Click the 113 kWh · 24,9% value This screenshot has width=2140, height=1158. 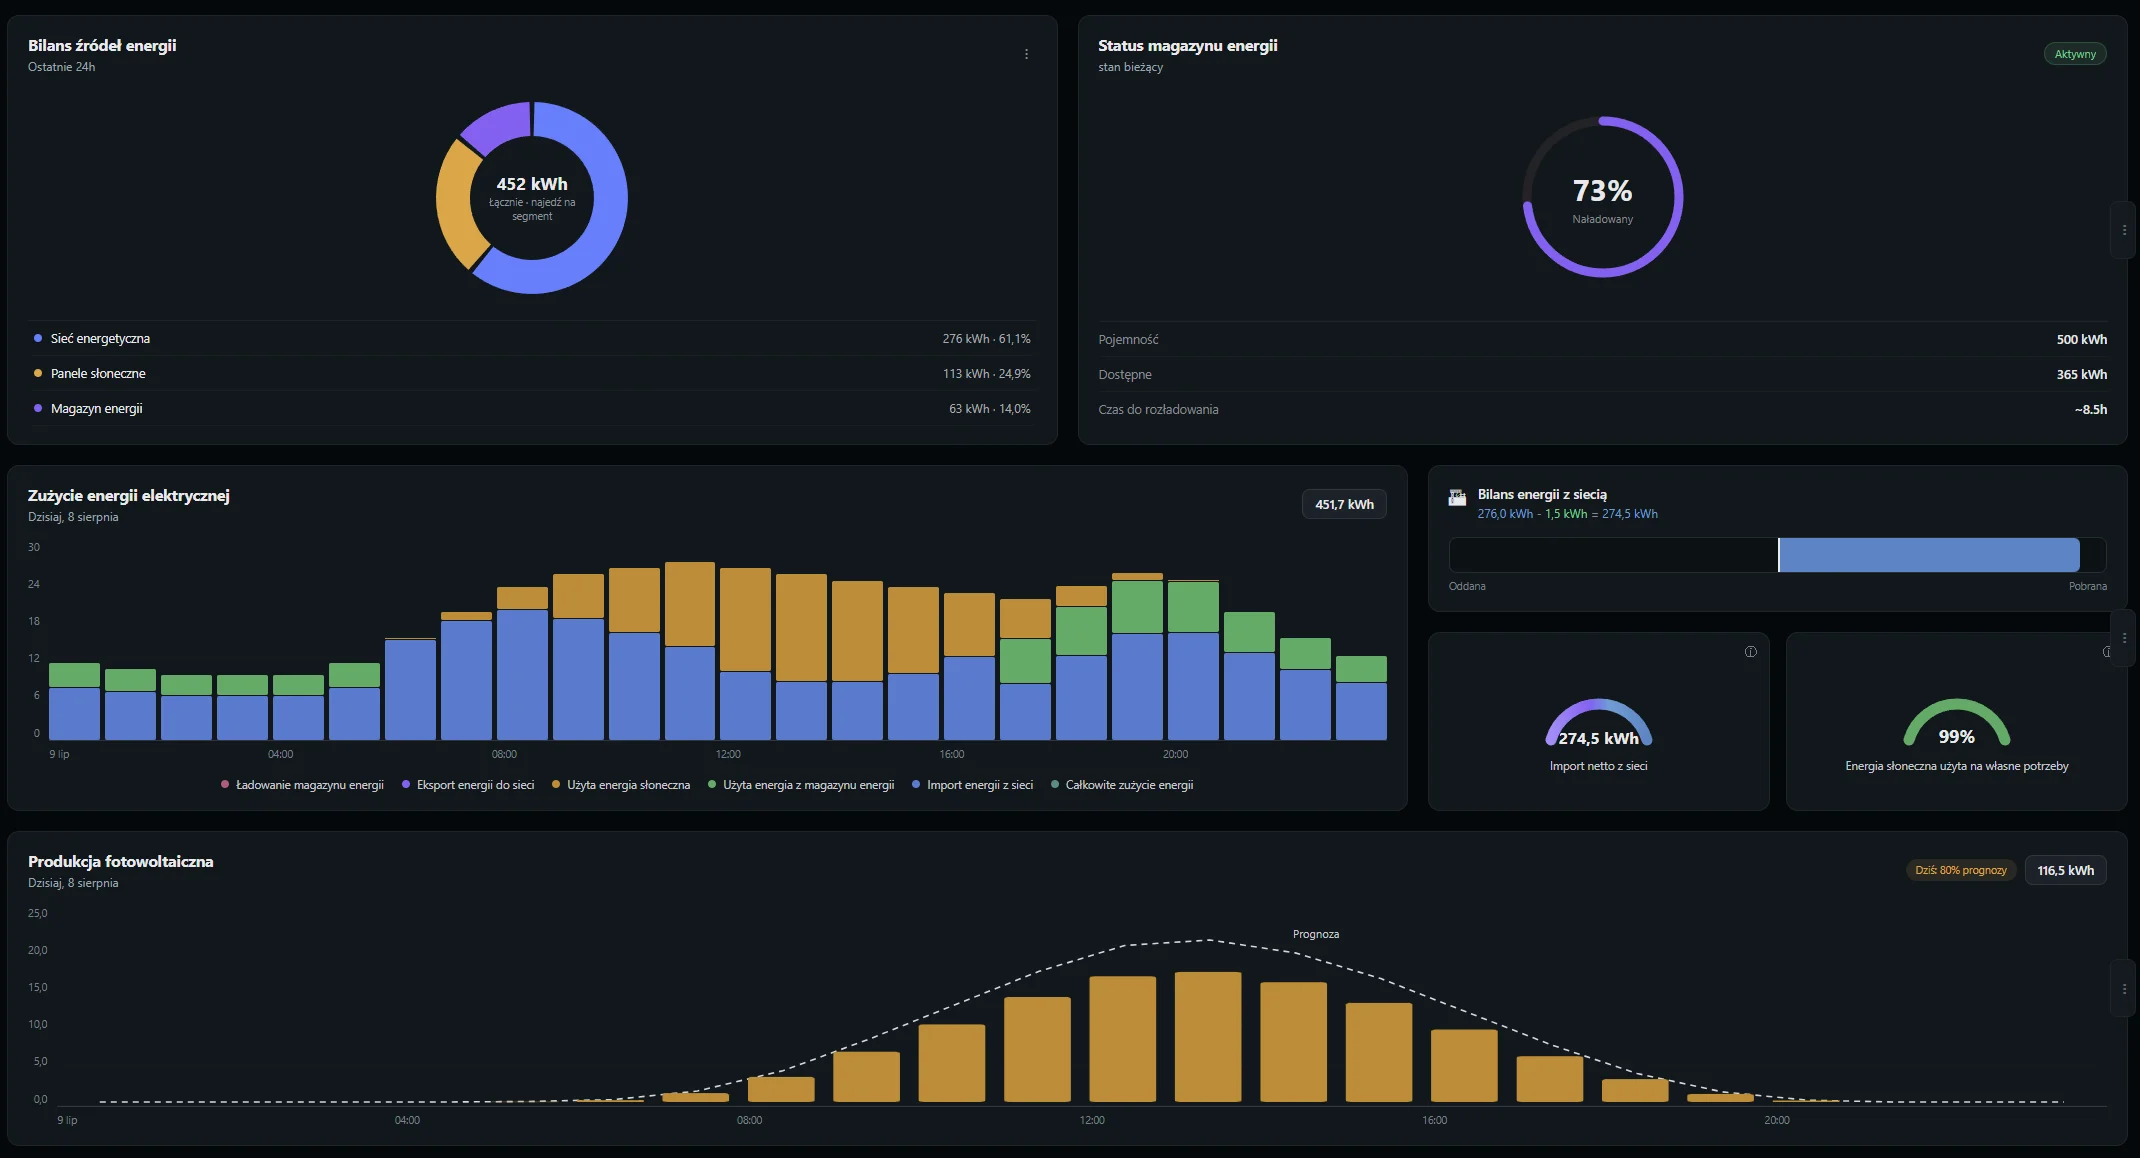pos(986,374)
